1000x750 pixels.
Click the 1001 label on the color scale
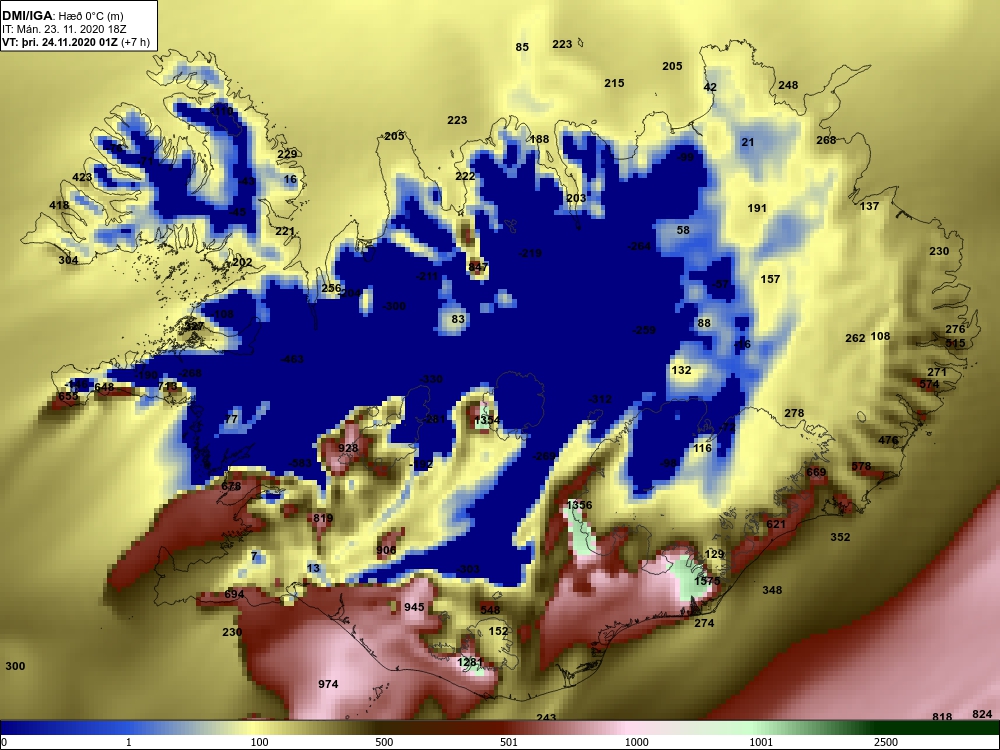coord(761,742)
